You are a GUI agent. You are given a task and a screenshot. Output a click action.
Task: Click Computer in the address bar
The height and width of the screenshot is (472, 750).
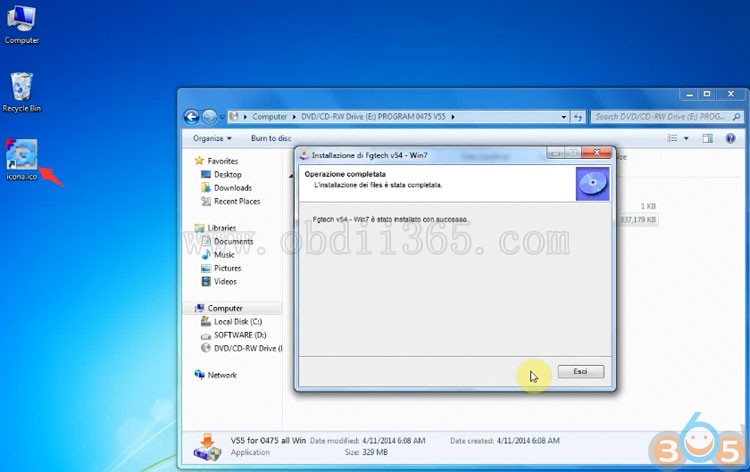(269, 117)
